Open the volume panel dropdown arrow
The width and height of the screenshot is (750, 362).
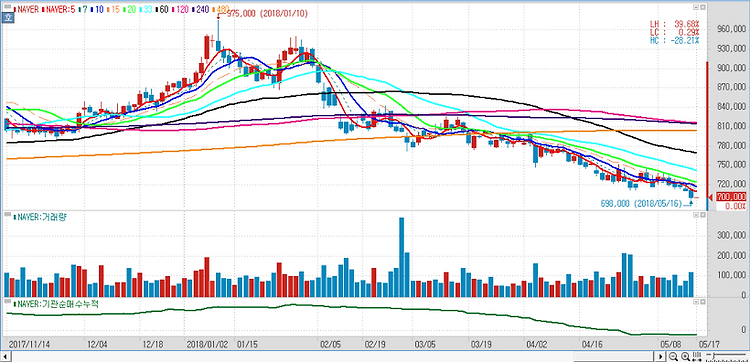(696, 215)
